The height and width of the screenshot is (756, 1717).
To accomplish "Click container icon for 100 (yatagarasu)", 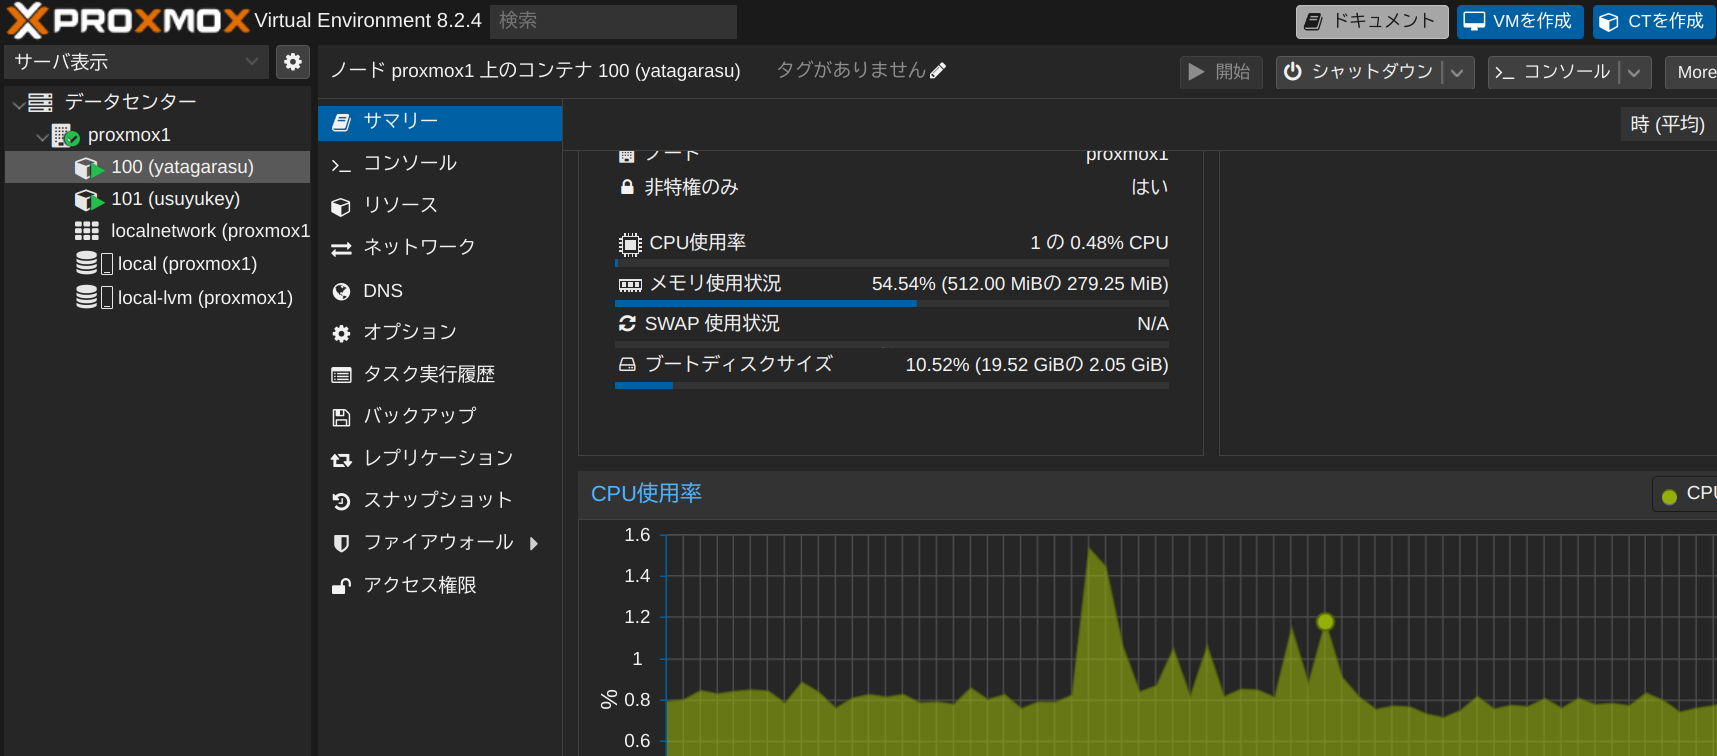I will [89, 168].
